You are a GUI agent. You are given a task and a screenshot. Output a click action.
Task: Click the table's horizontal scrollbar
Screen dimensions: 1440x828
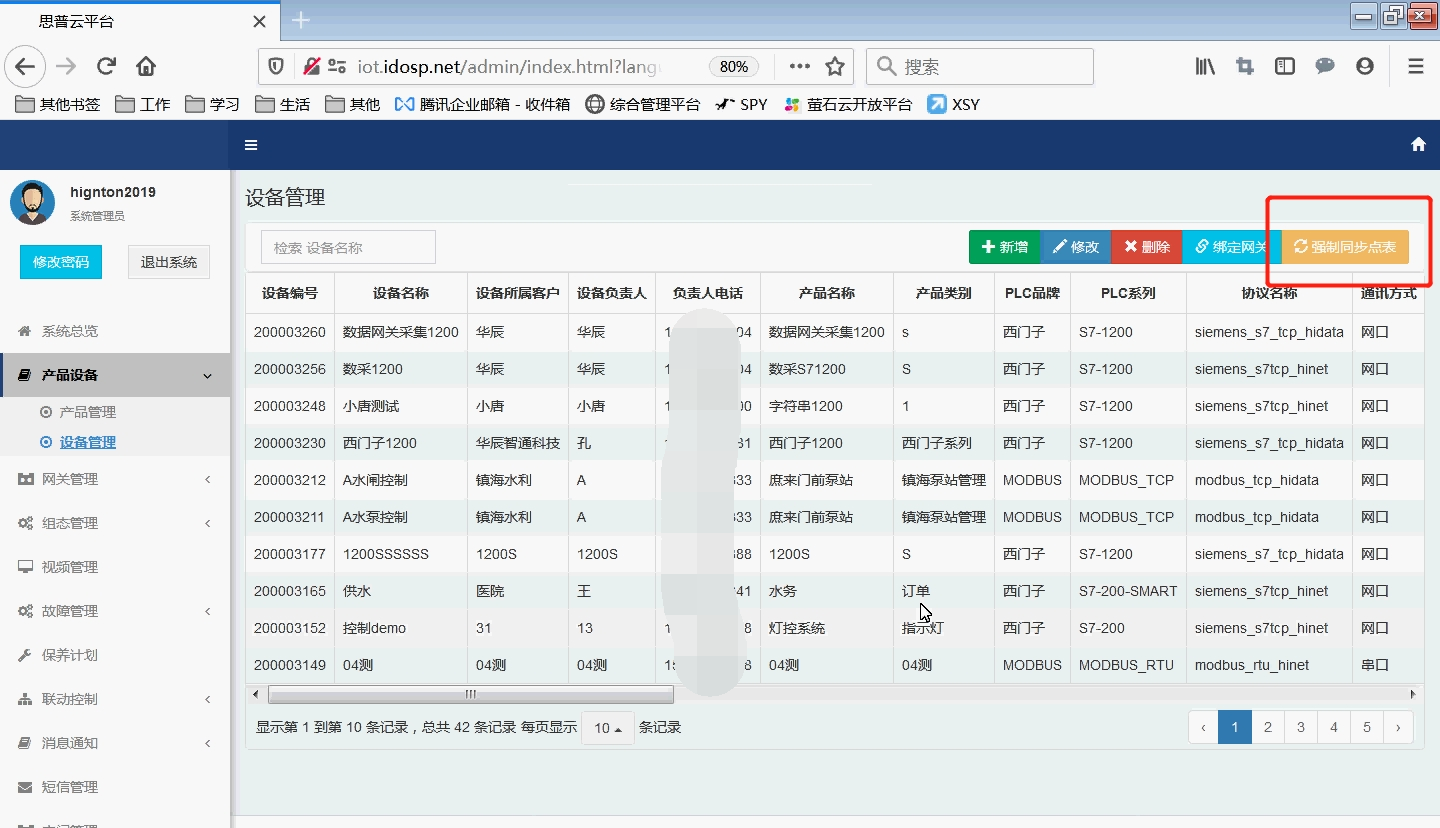[x=470, y=694]
